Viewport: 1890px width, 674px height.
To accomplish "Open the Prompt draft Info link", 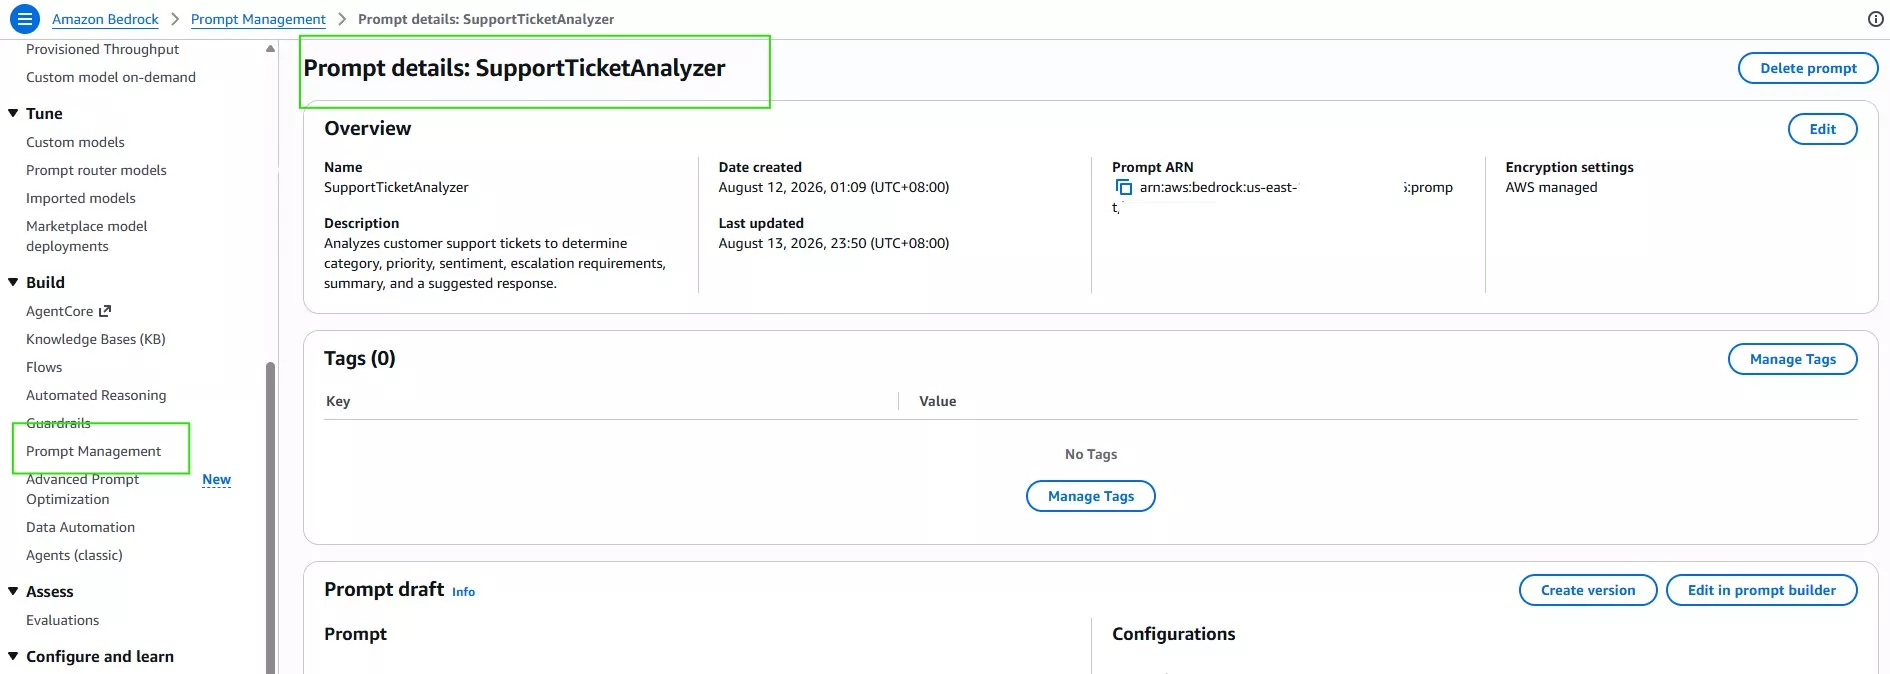I will pyautogui.click(x=463, y=592).
